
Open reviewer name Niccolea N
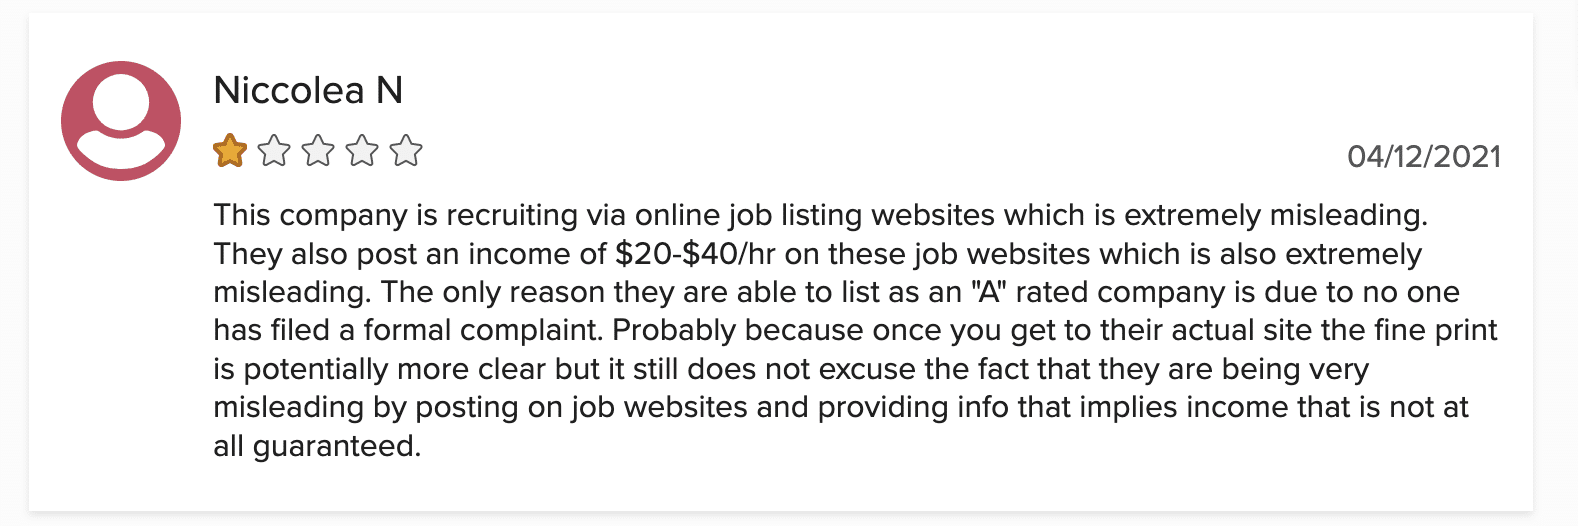point(308,90)
